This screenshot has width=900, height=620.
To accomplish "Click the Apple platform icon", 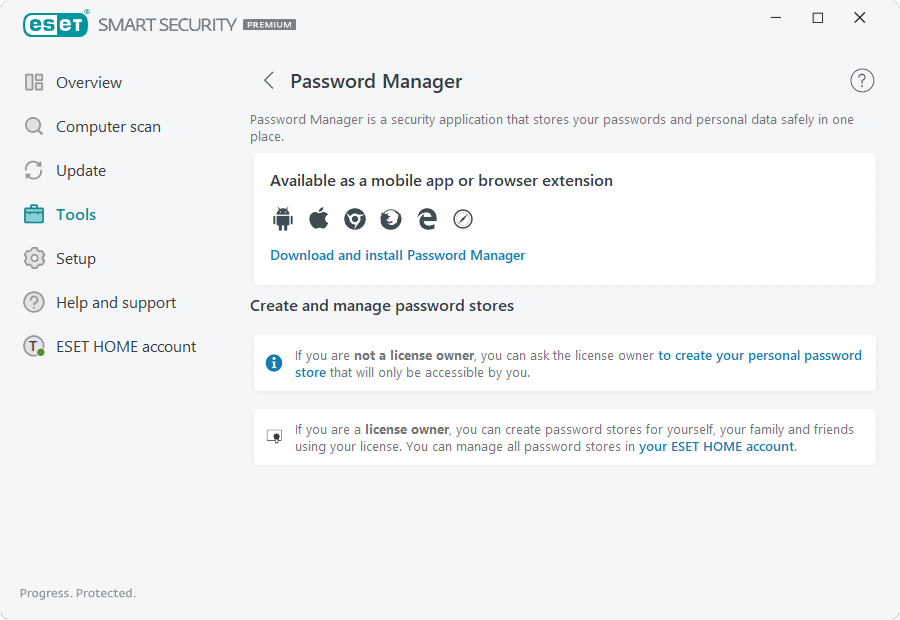I will click(x=319, y=219).
